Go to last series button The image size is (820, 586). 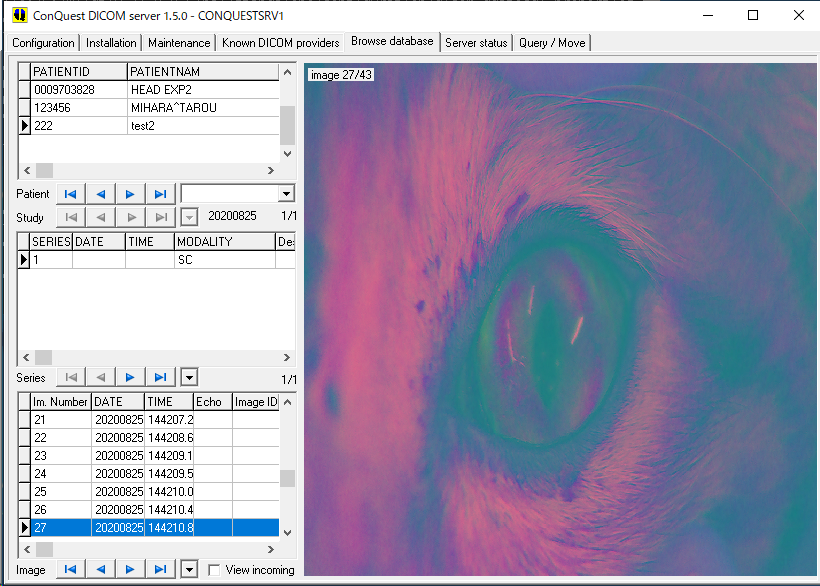161,377
